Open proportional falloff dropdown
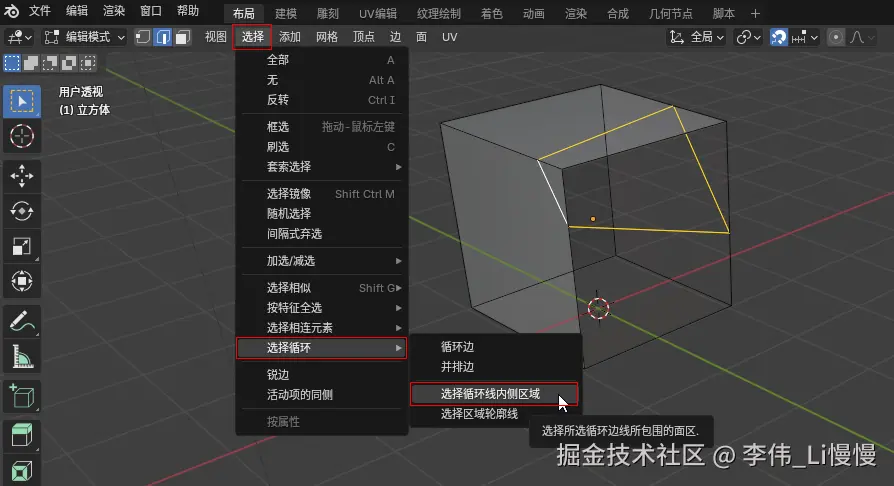Screen dimensions: 894x486 [862, 38]
